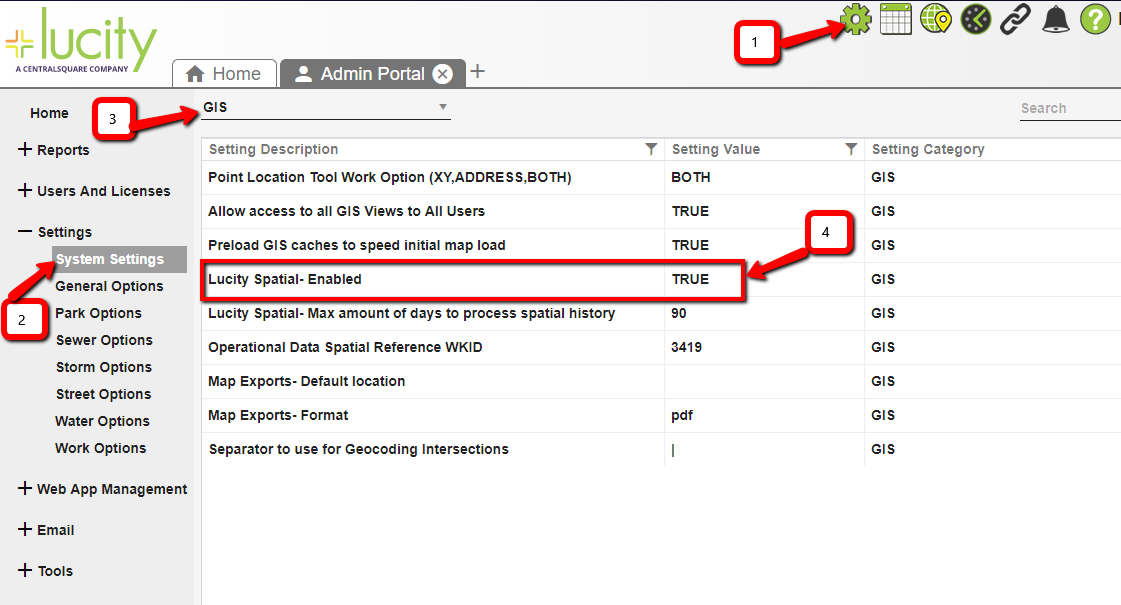Viewport: 1121px width, 605px height.
Task: Close the Admin Portal tab
Action: [443, 74]
